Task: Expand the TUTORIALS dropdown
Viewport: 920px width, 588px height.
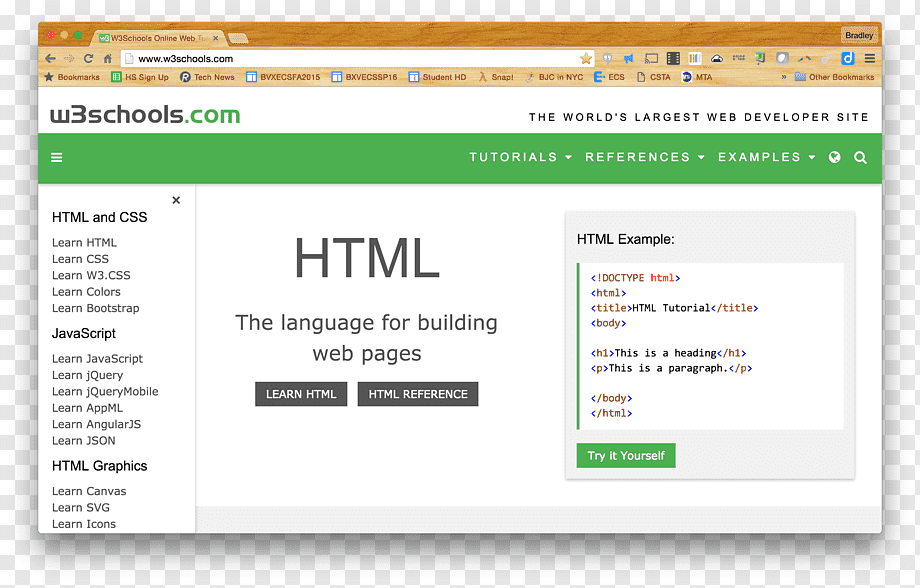Action: coord(519,157)
